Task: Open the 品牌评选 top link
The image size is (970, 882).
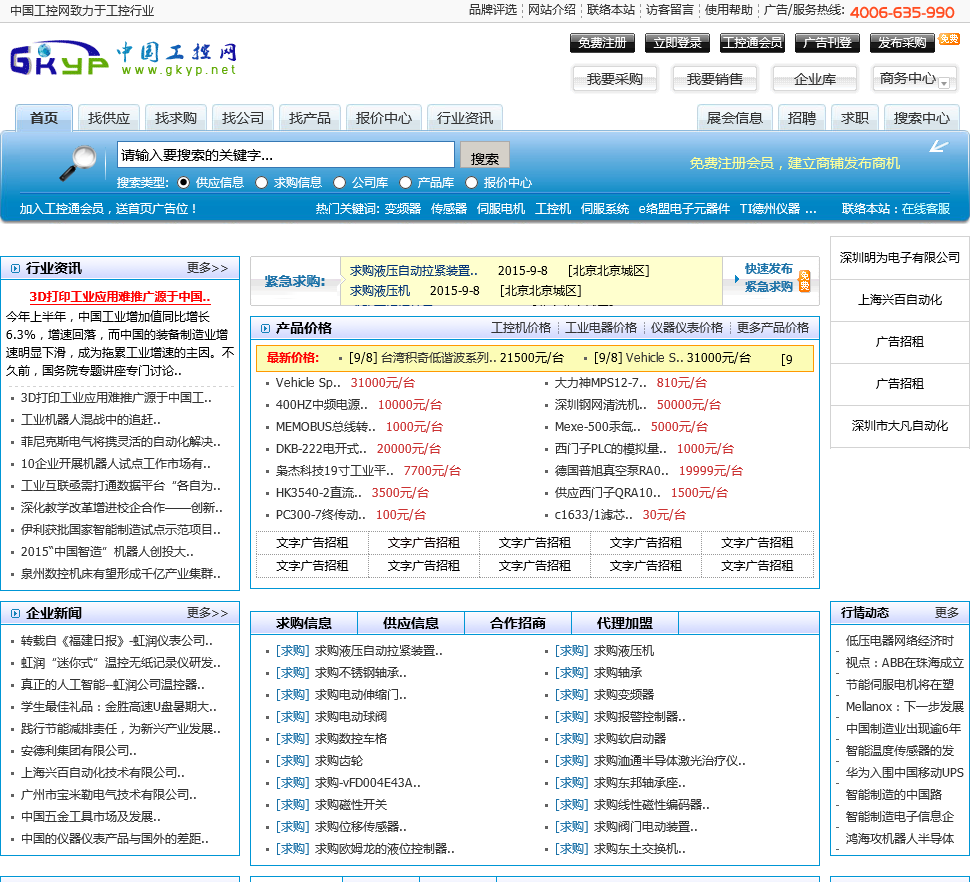Action: [x=492, y=10]
